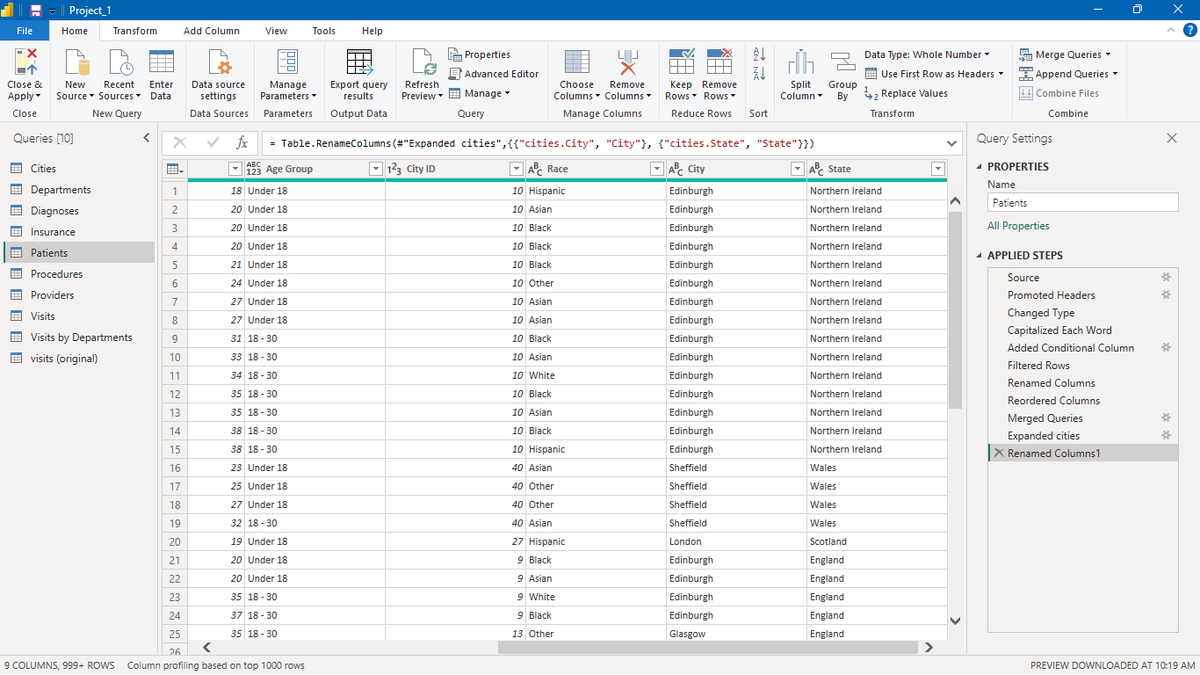The image size is (1200, 675).
Task: Open gear settings for Source step
Action: click(1165, 277)
